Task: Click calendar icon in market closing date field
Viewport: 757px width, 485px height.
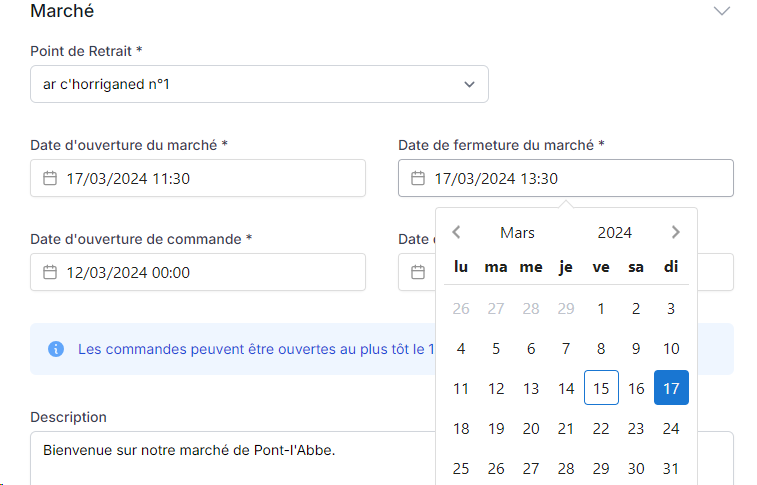Action: 418,178
